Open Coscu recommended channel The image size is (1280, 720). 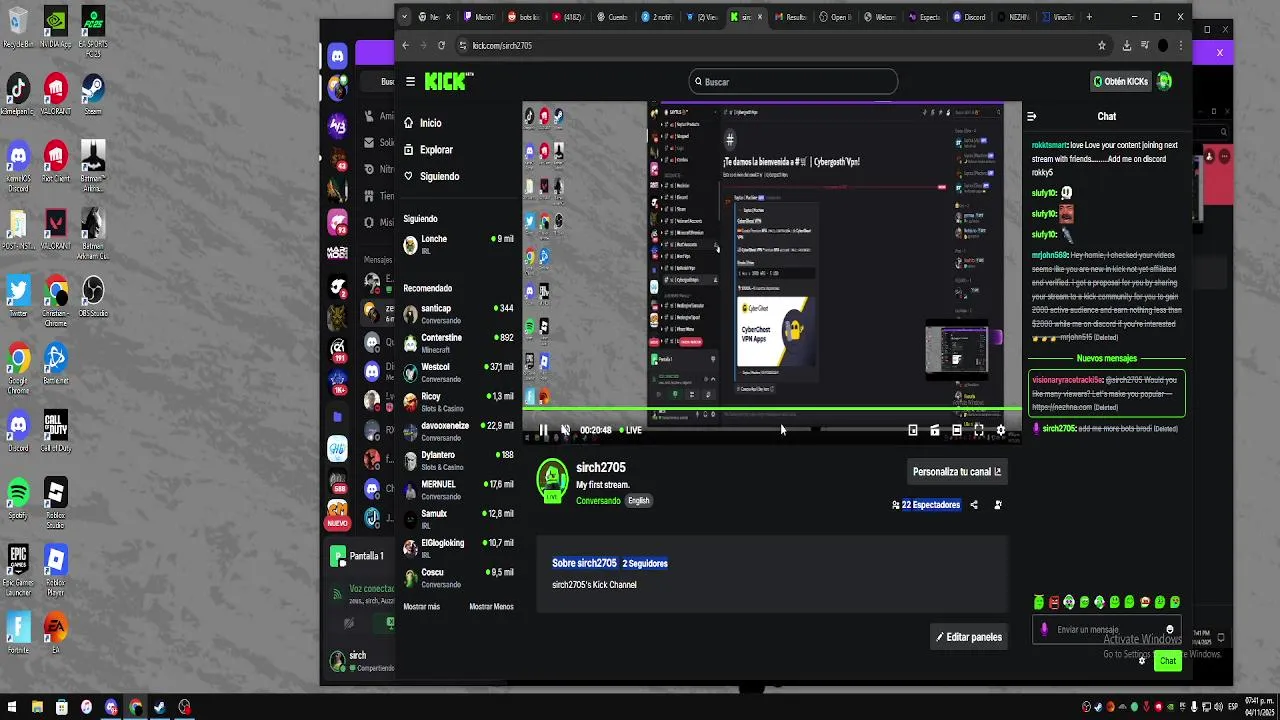459,578
